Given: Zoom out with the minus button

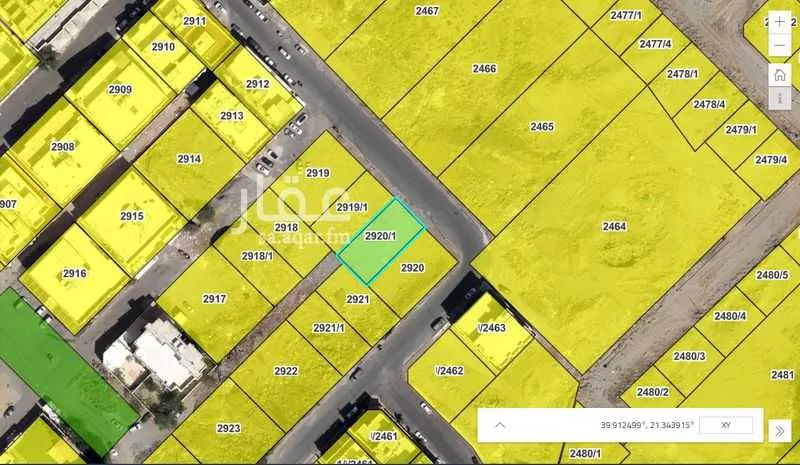Looking at the screenshot, I should point(779,46).
